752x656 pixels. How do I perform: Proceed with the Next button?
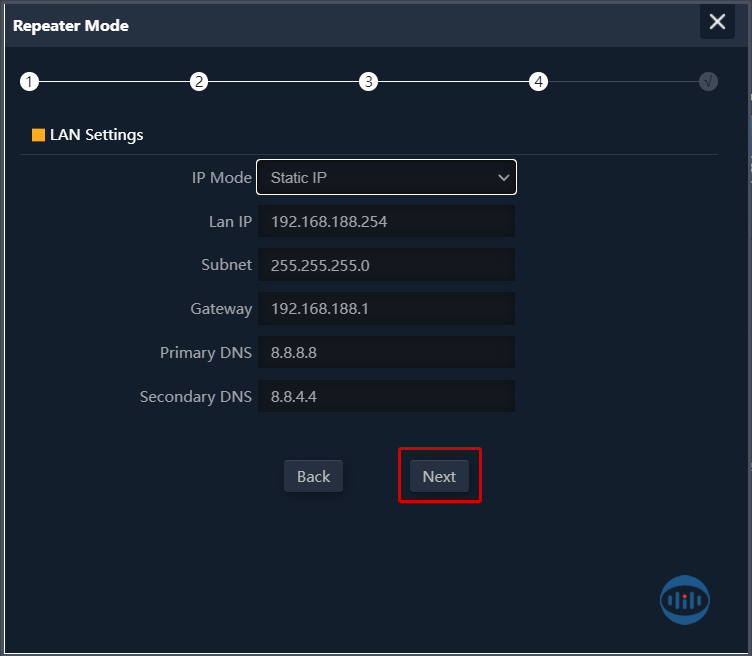[x=439, y=476]
